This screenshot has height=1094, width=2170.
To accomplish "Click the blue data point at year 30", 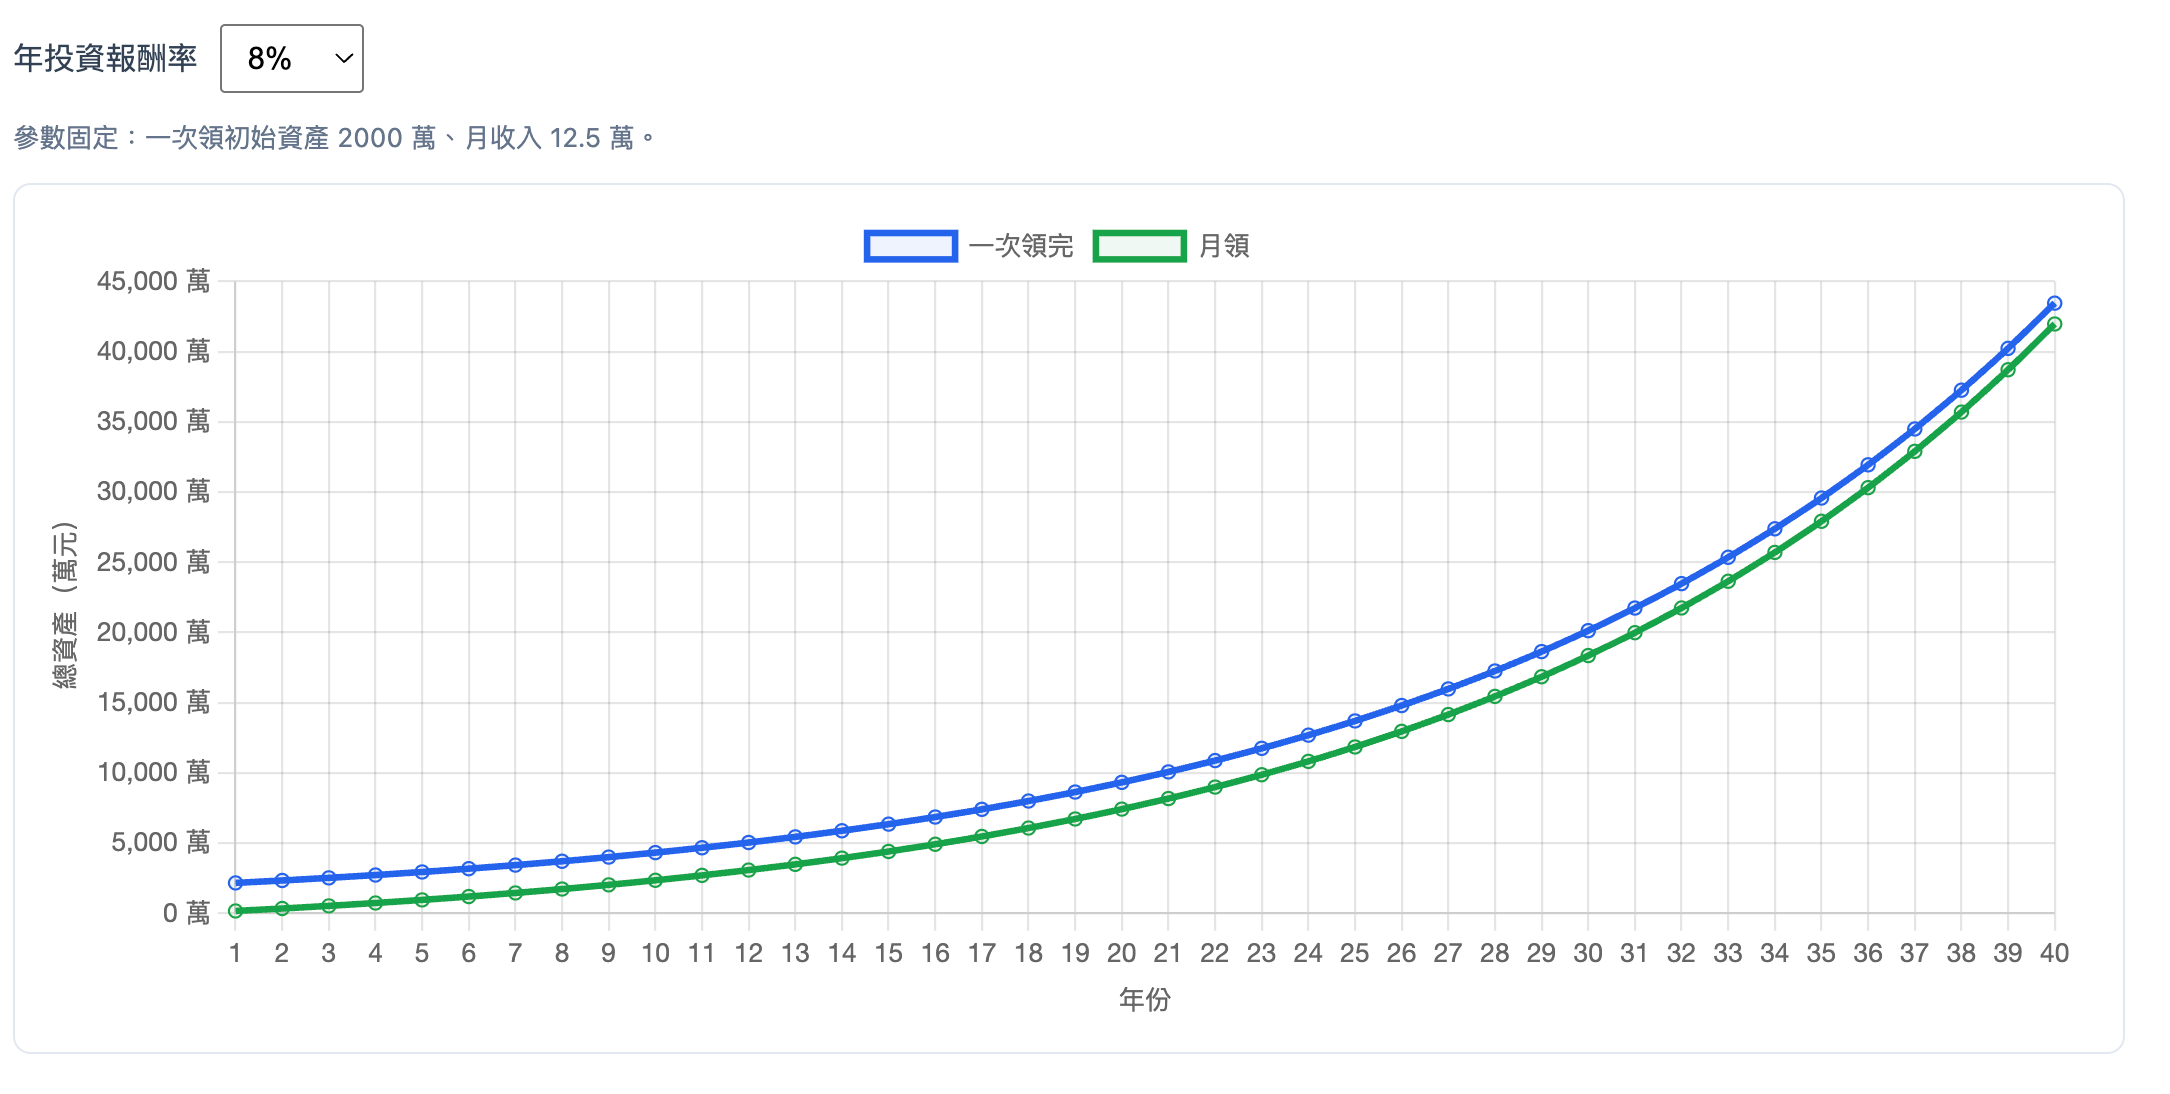I will pos(1588,631).
